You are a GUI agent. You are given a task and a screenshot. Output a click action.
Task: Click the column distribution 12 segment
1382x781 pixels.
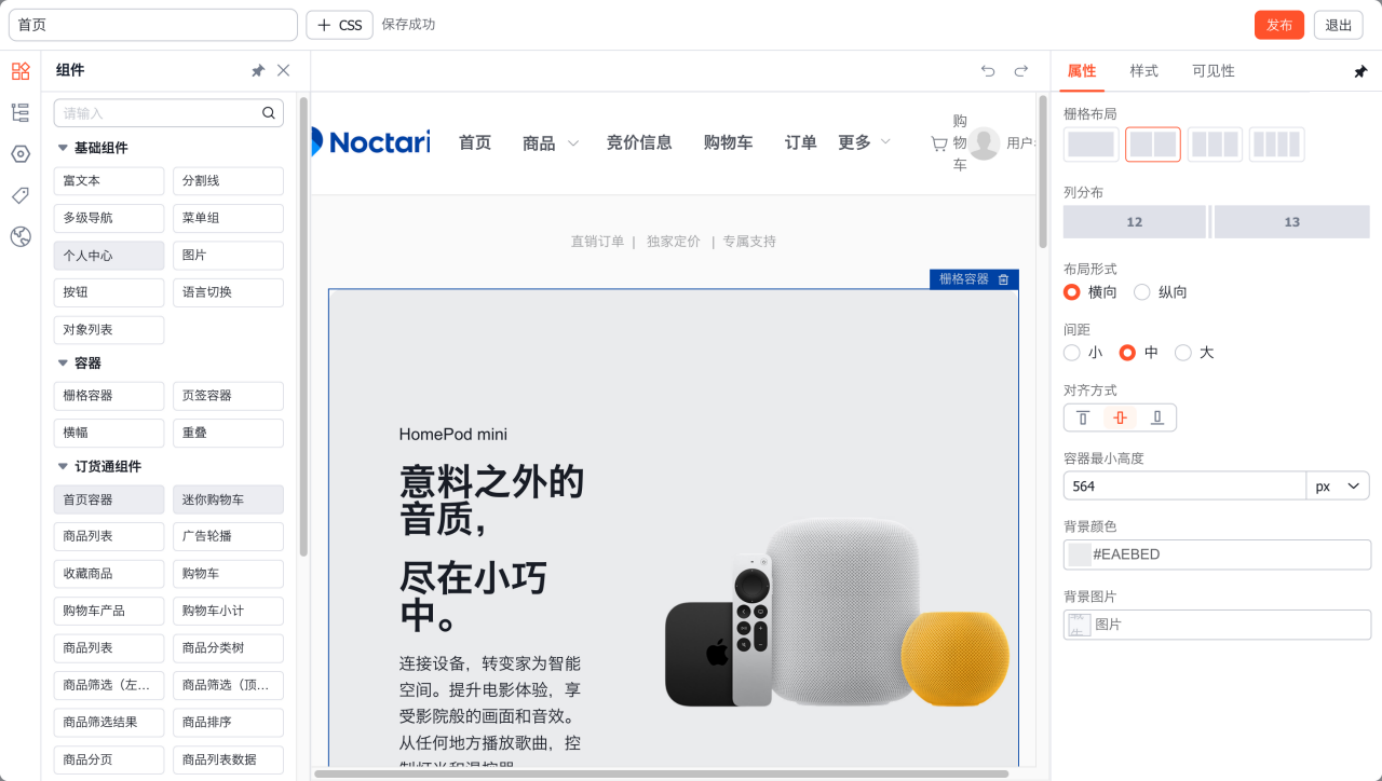pos(1134,222)
